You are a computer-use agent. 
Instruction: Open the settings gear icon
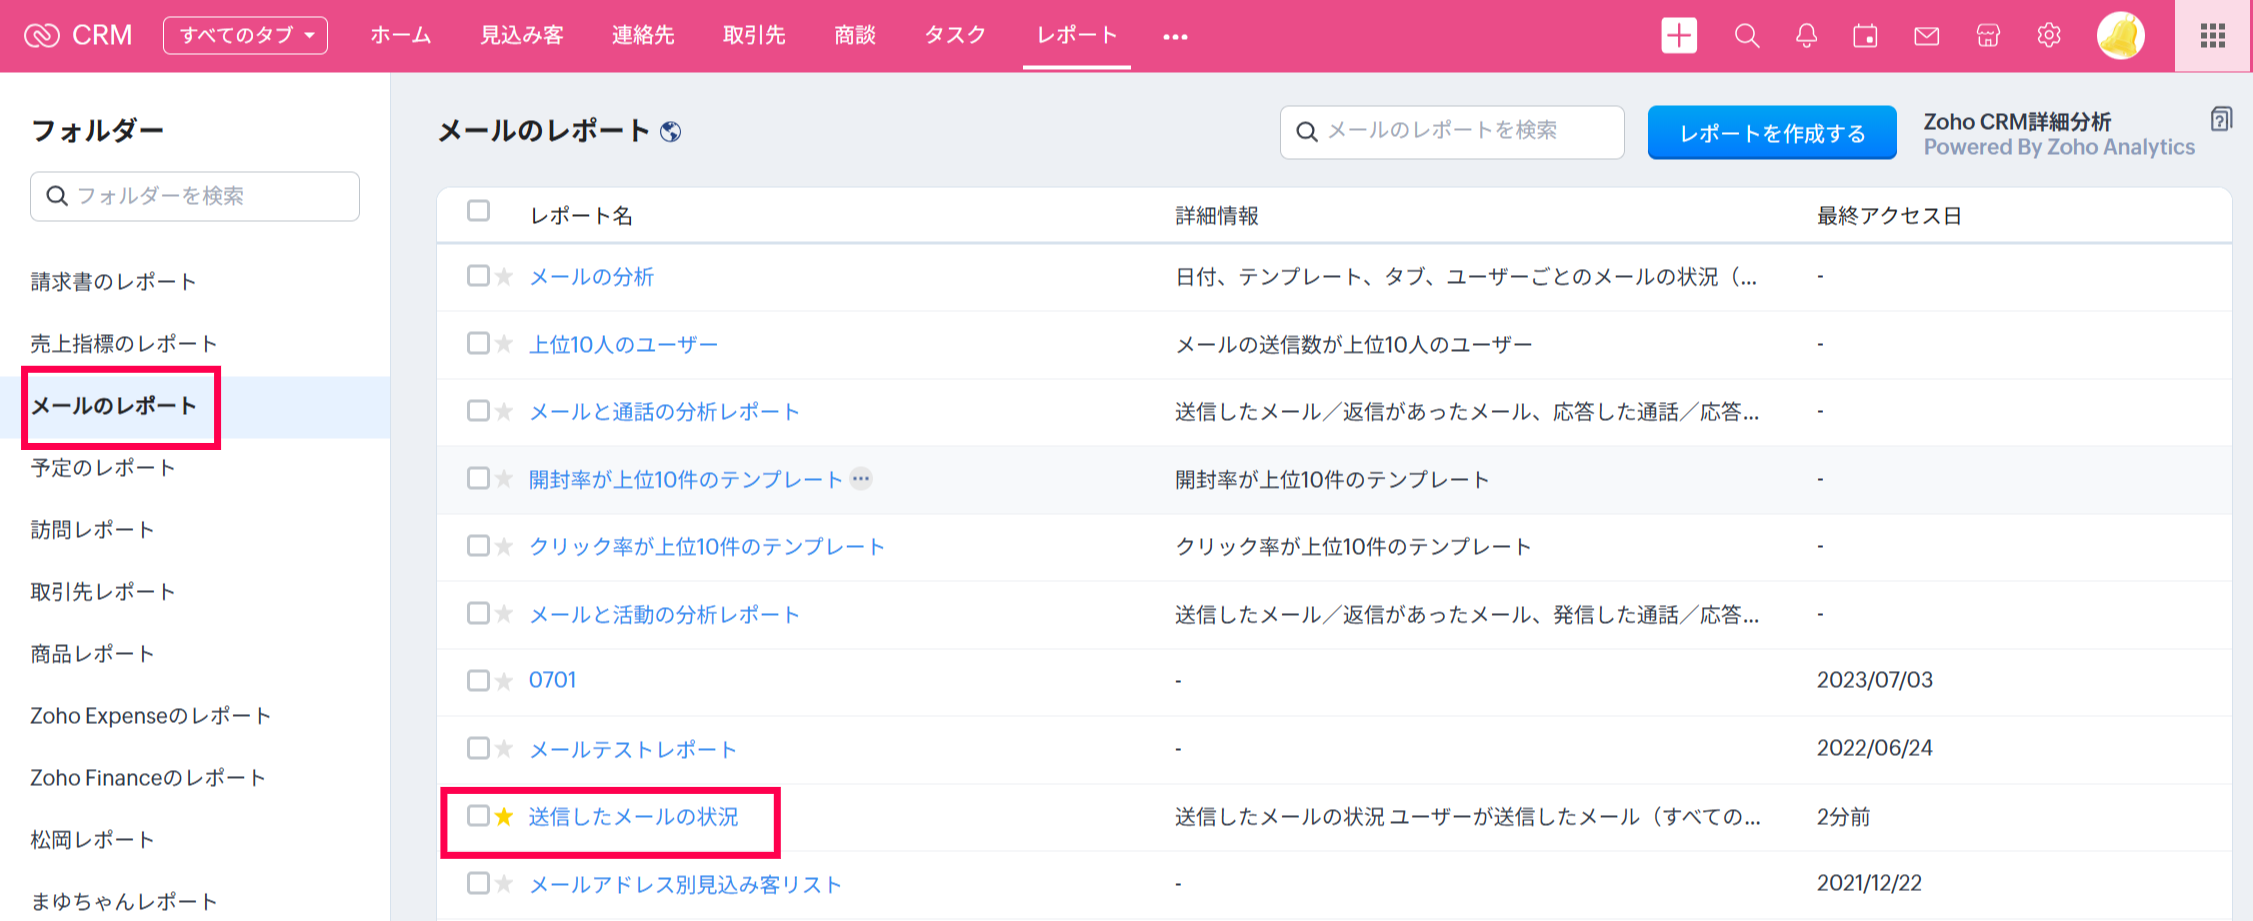[2048, 36]
